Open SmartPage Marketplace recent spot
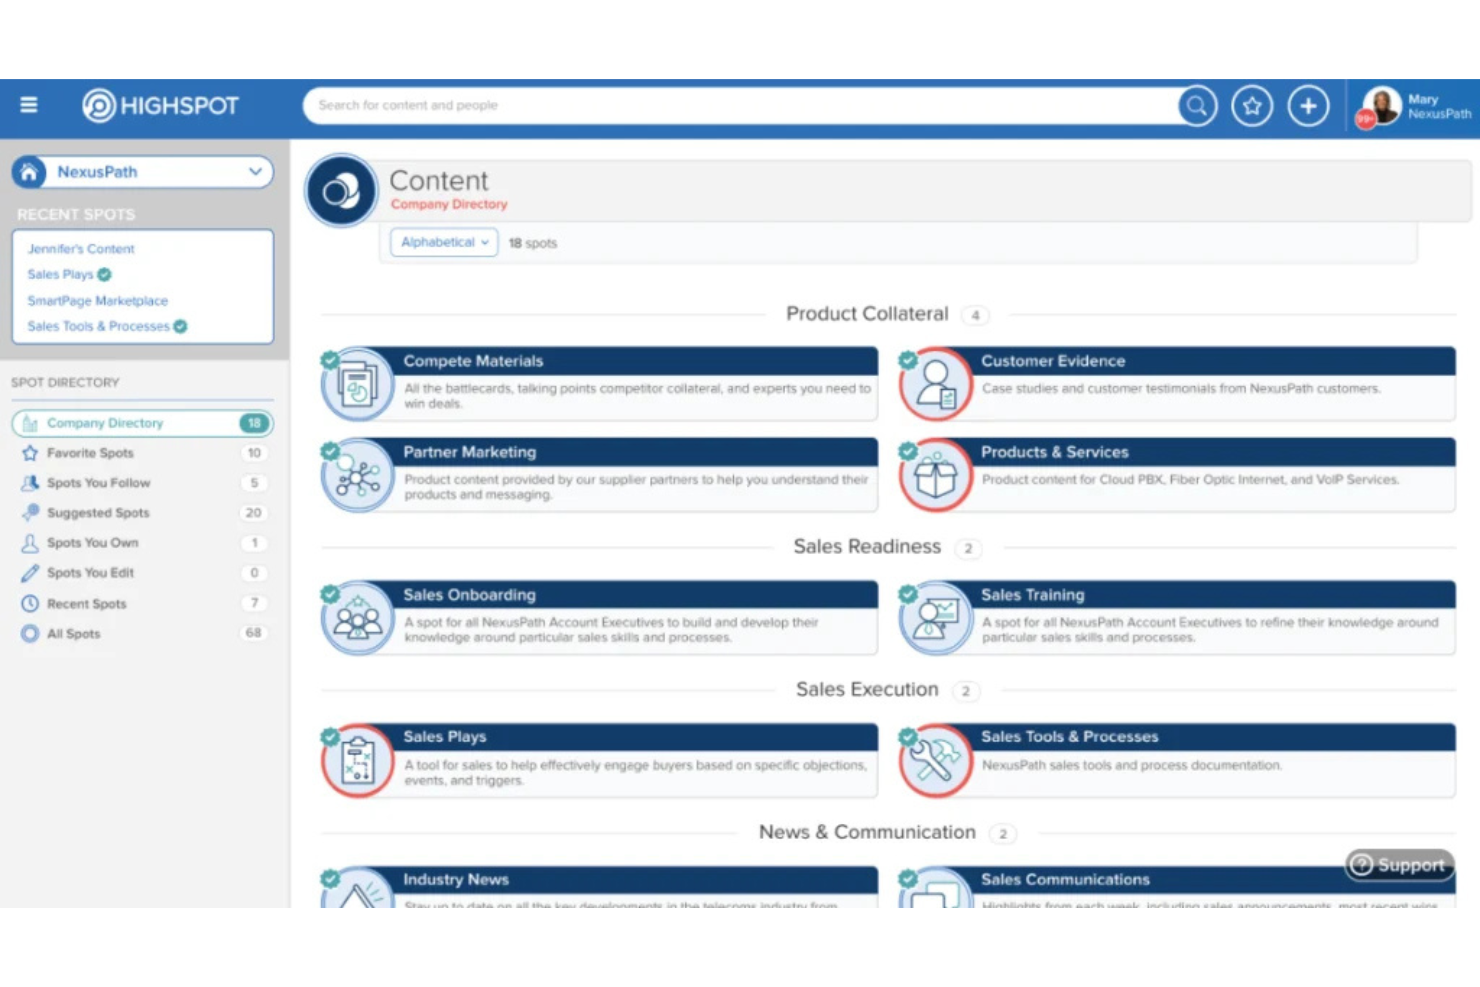Image resolution: width=1480 pixels, height=987 pixels. click(98, 301)
